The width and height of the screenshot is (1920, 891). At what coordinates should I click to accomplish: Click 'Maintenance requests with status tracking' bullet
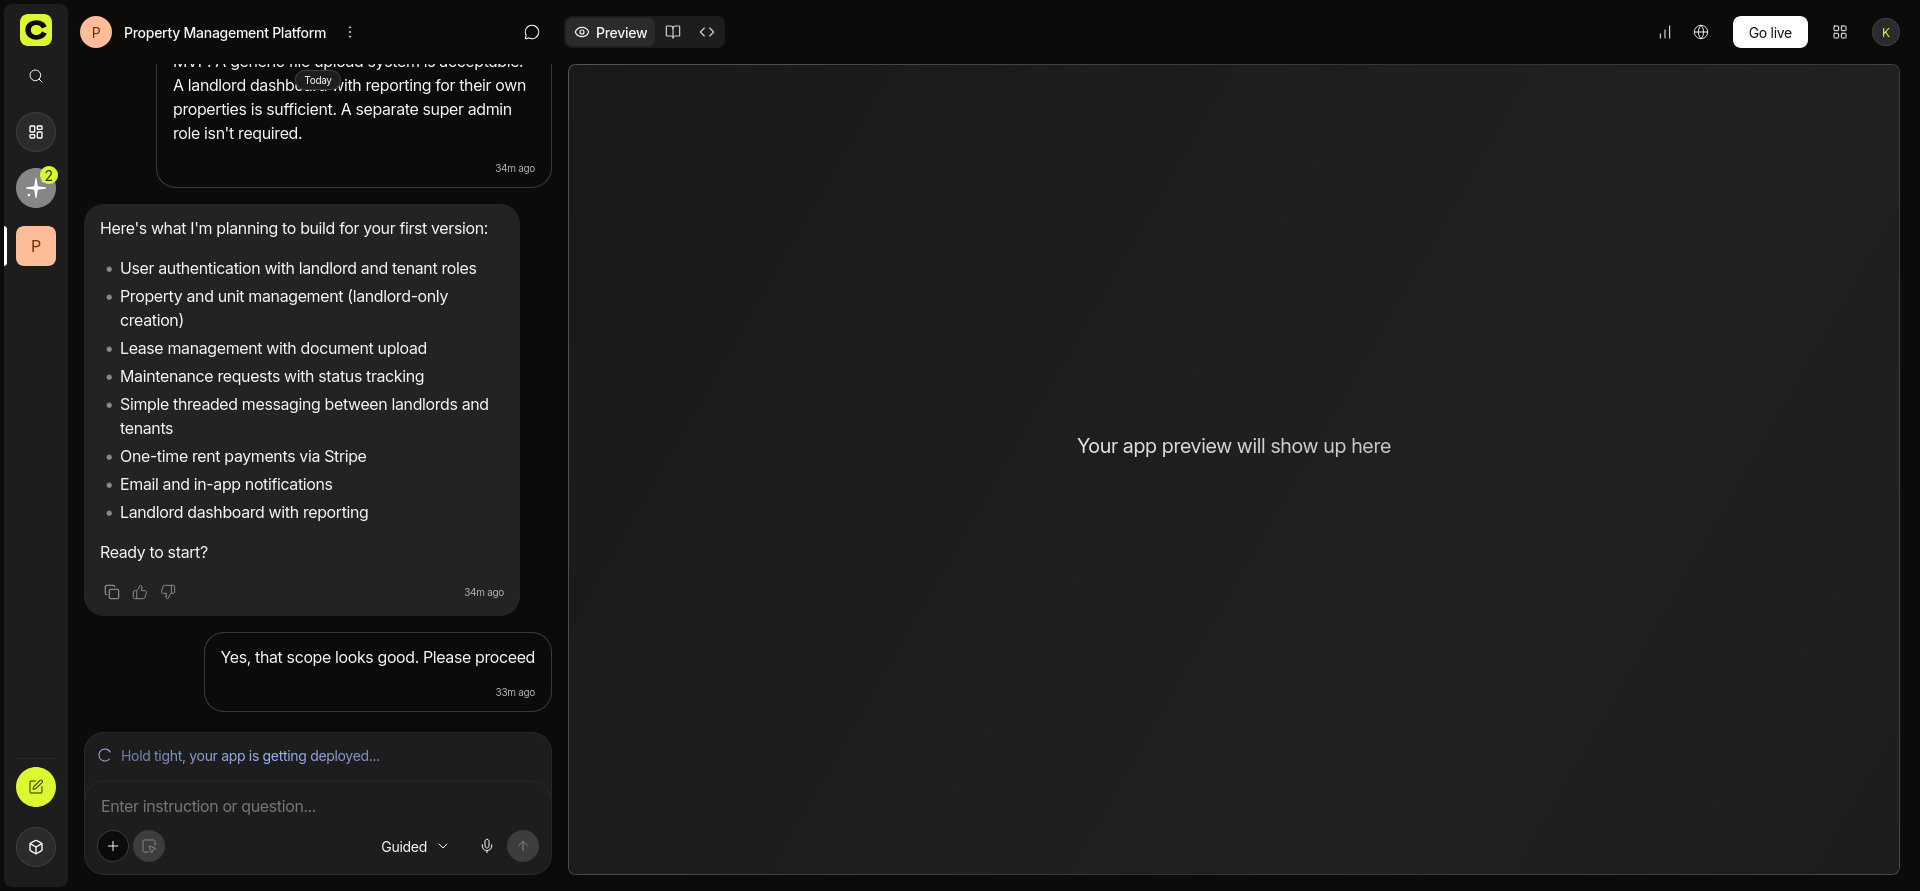(x=272, y=376)
